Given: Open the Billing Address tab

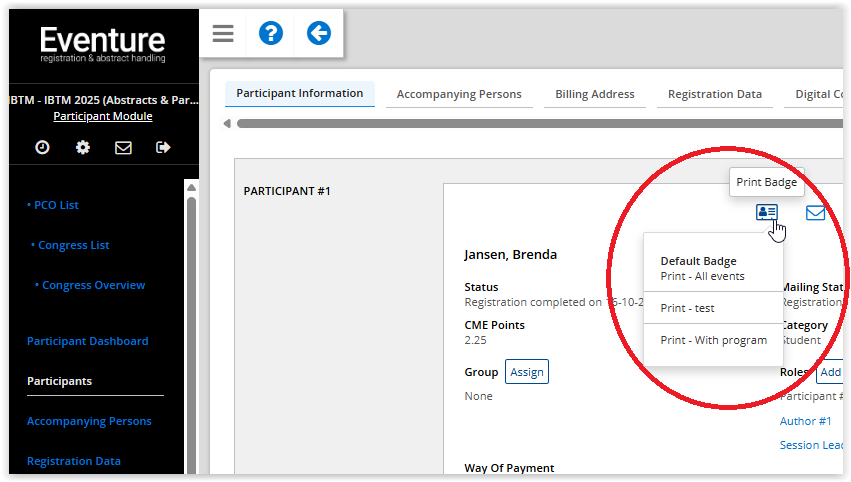Looking at the screenshot, I should [x=595, y=94].
